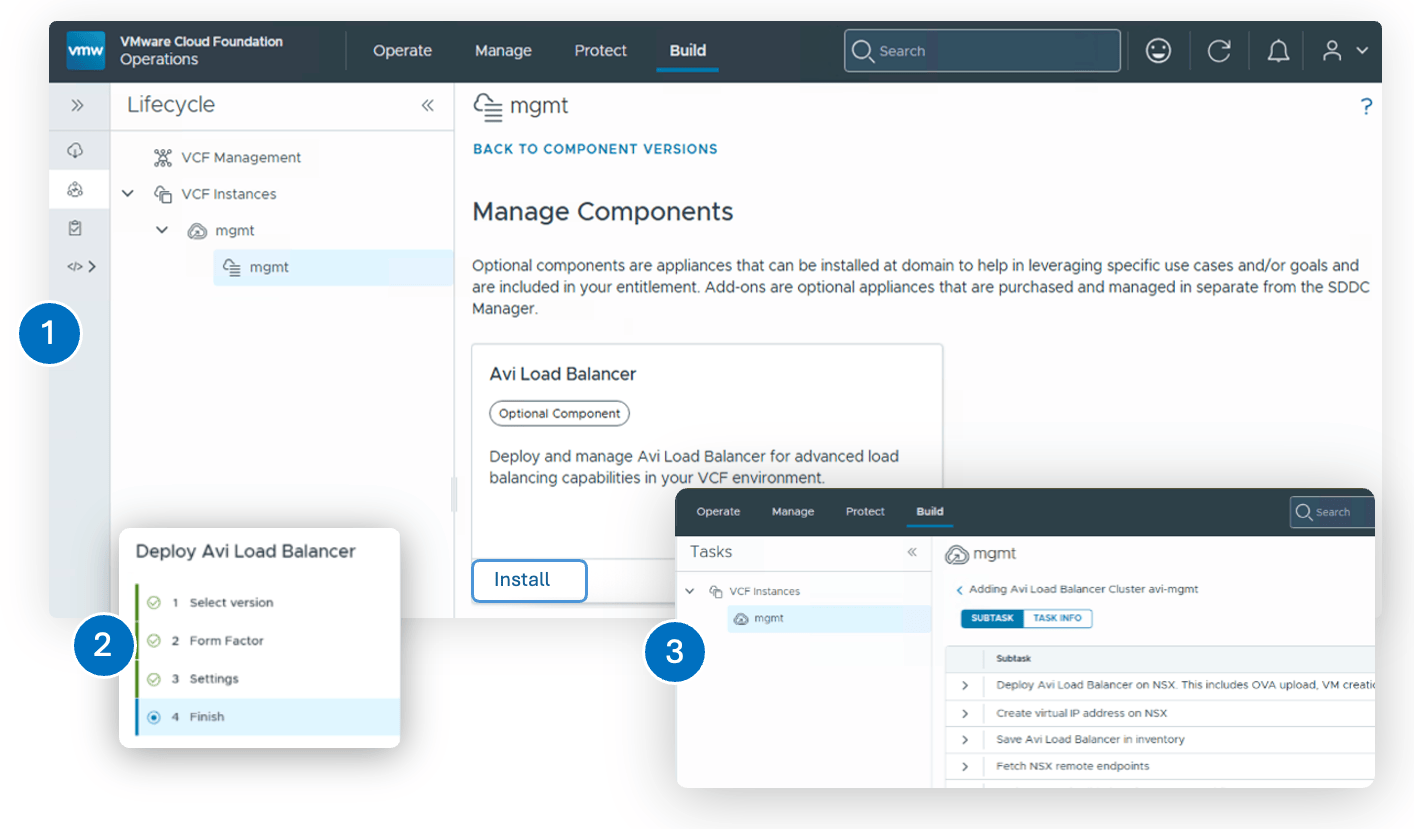
Task: Open the Build tab in main header
Action: click(x=688, y=51)
